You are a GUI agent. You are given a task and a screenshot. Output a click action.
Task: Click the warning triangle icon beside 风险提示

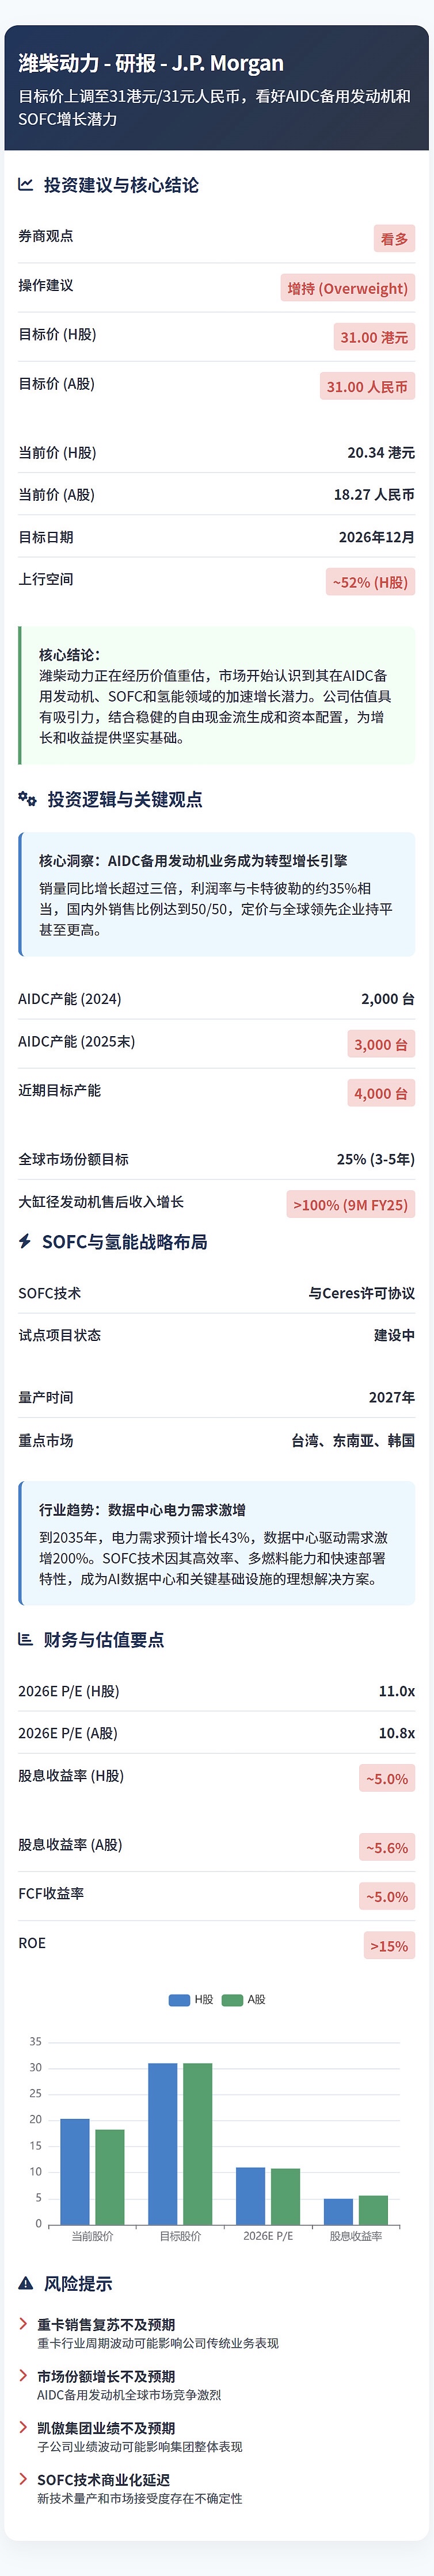coord(26,2284)
